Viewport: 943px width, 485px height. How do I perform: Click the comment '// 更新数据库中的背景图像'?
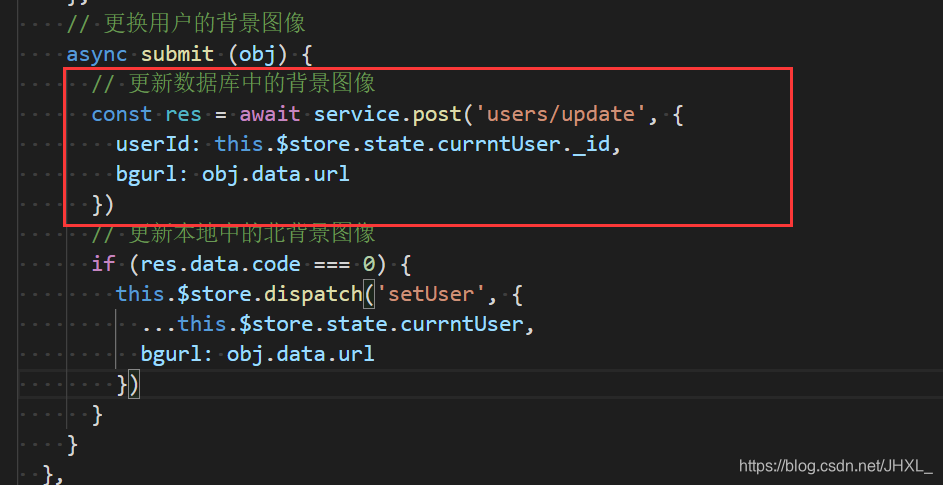[233, 84]
